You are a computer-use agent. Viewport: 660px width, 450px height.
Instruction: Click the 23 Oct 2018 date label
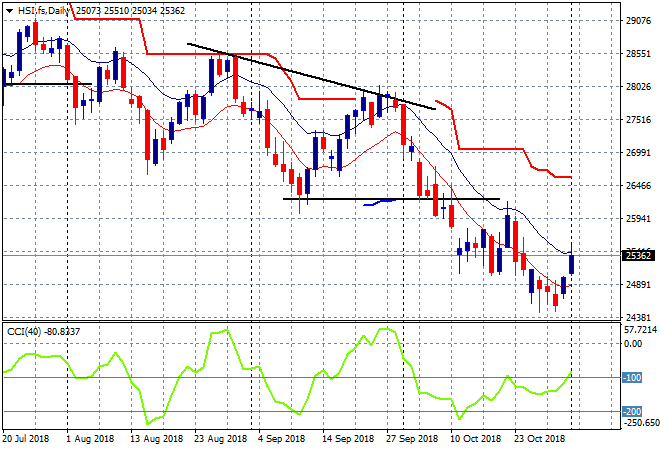tap(540, 439)
